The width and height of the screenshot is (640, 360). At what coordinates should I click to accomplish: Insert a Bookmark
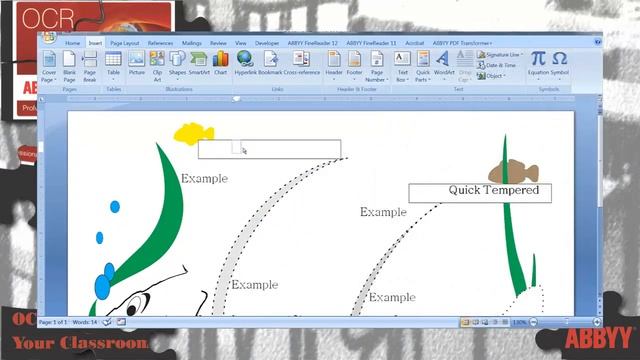point(270,64)
